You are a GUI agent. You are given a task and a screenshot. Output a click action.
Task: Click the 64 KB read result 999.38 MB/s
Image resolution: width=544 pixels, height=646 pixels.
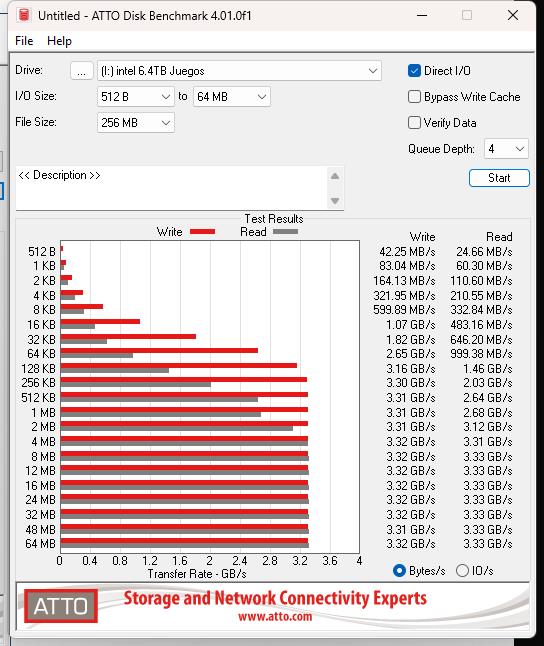coord(481,354)
